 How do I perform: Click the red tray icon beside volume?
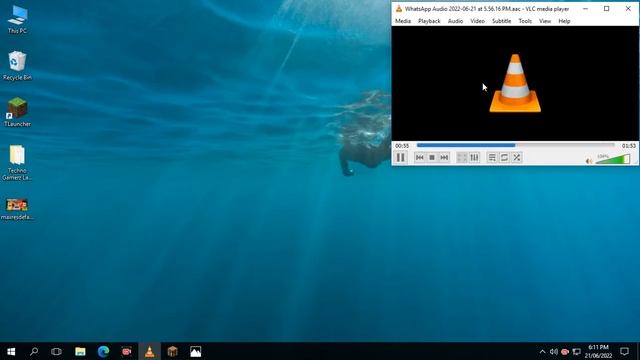pyautogui.click(x=565, y=351)
